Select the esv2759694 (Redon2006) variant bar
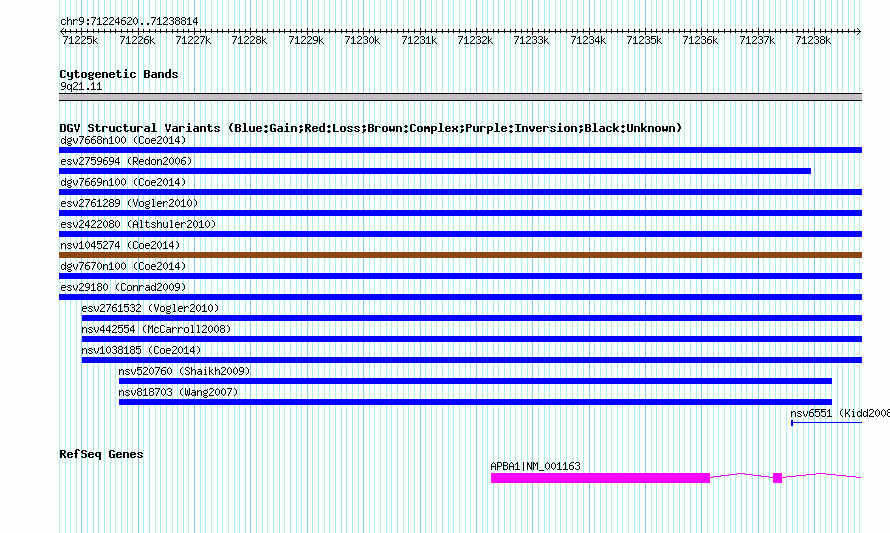 point(435,171)
